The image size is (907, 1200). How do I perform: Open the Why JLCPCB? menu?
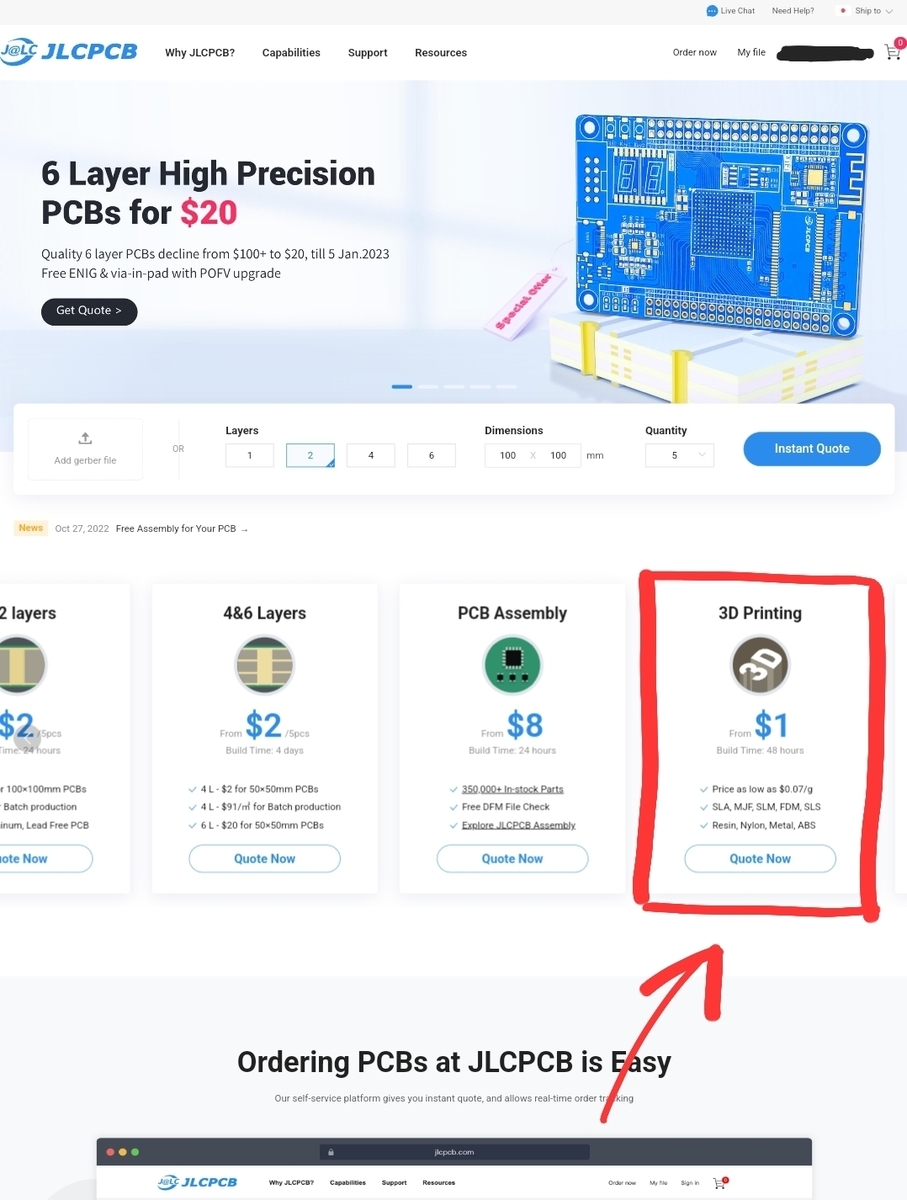click(x=200, y=53)
